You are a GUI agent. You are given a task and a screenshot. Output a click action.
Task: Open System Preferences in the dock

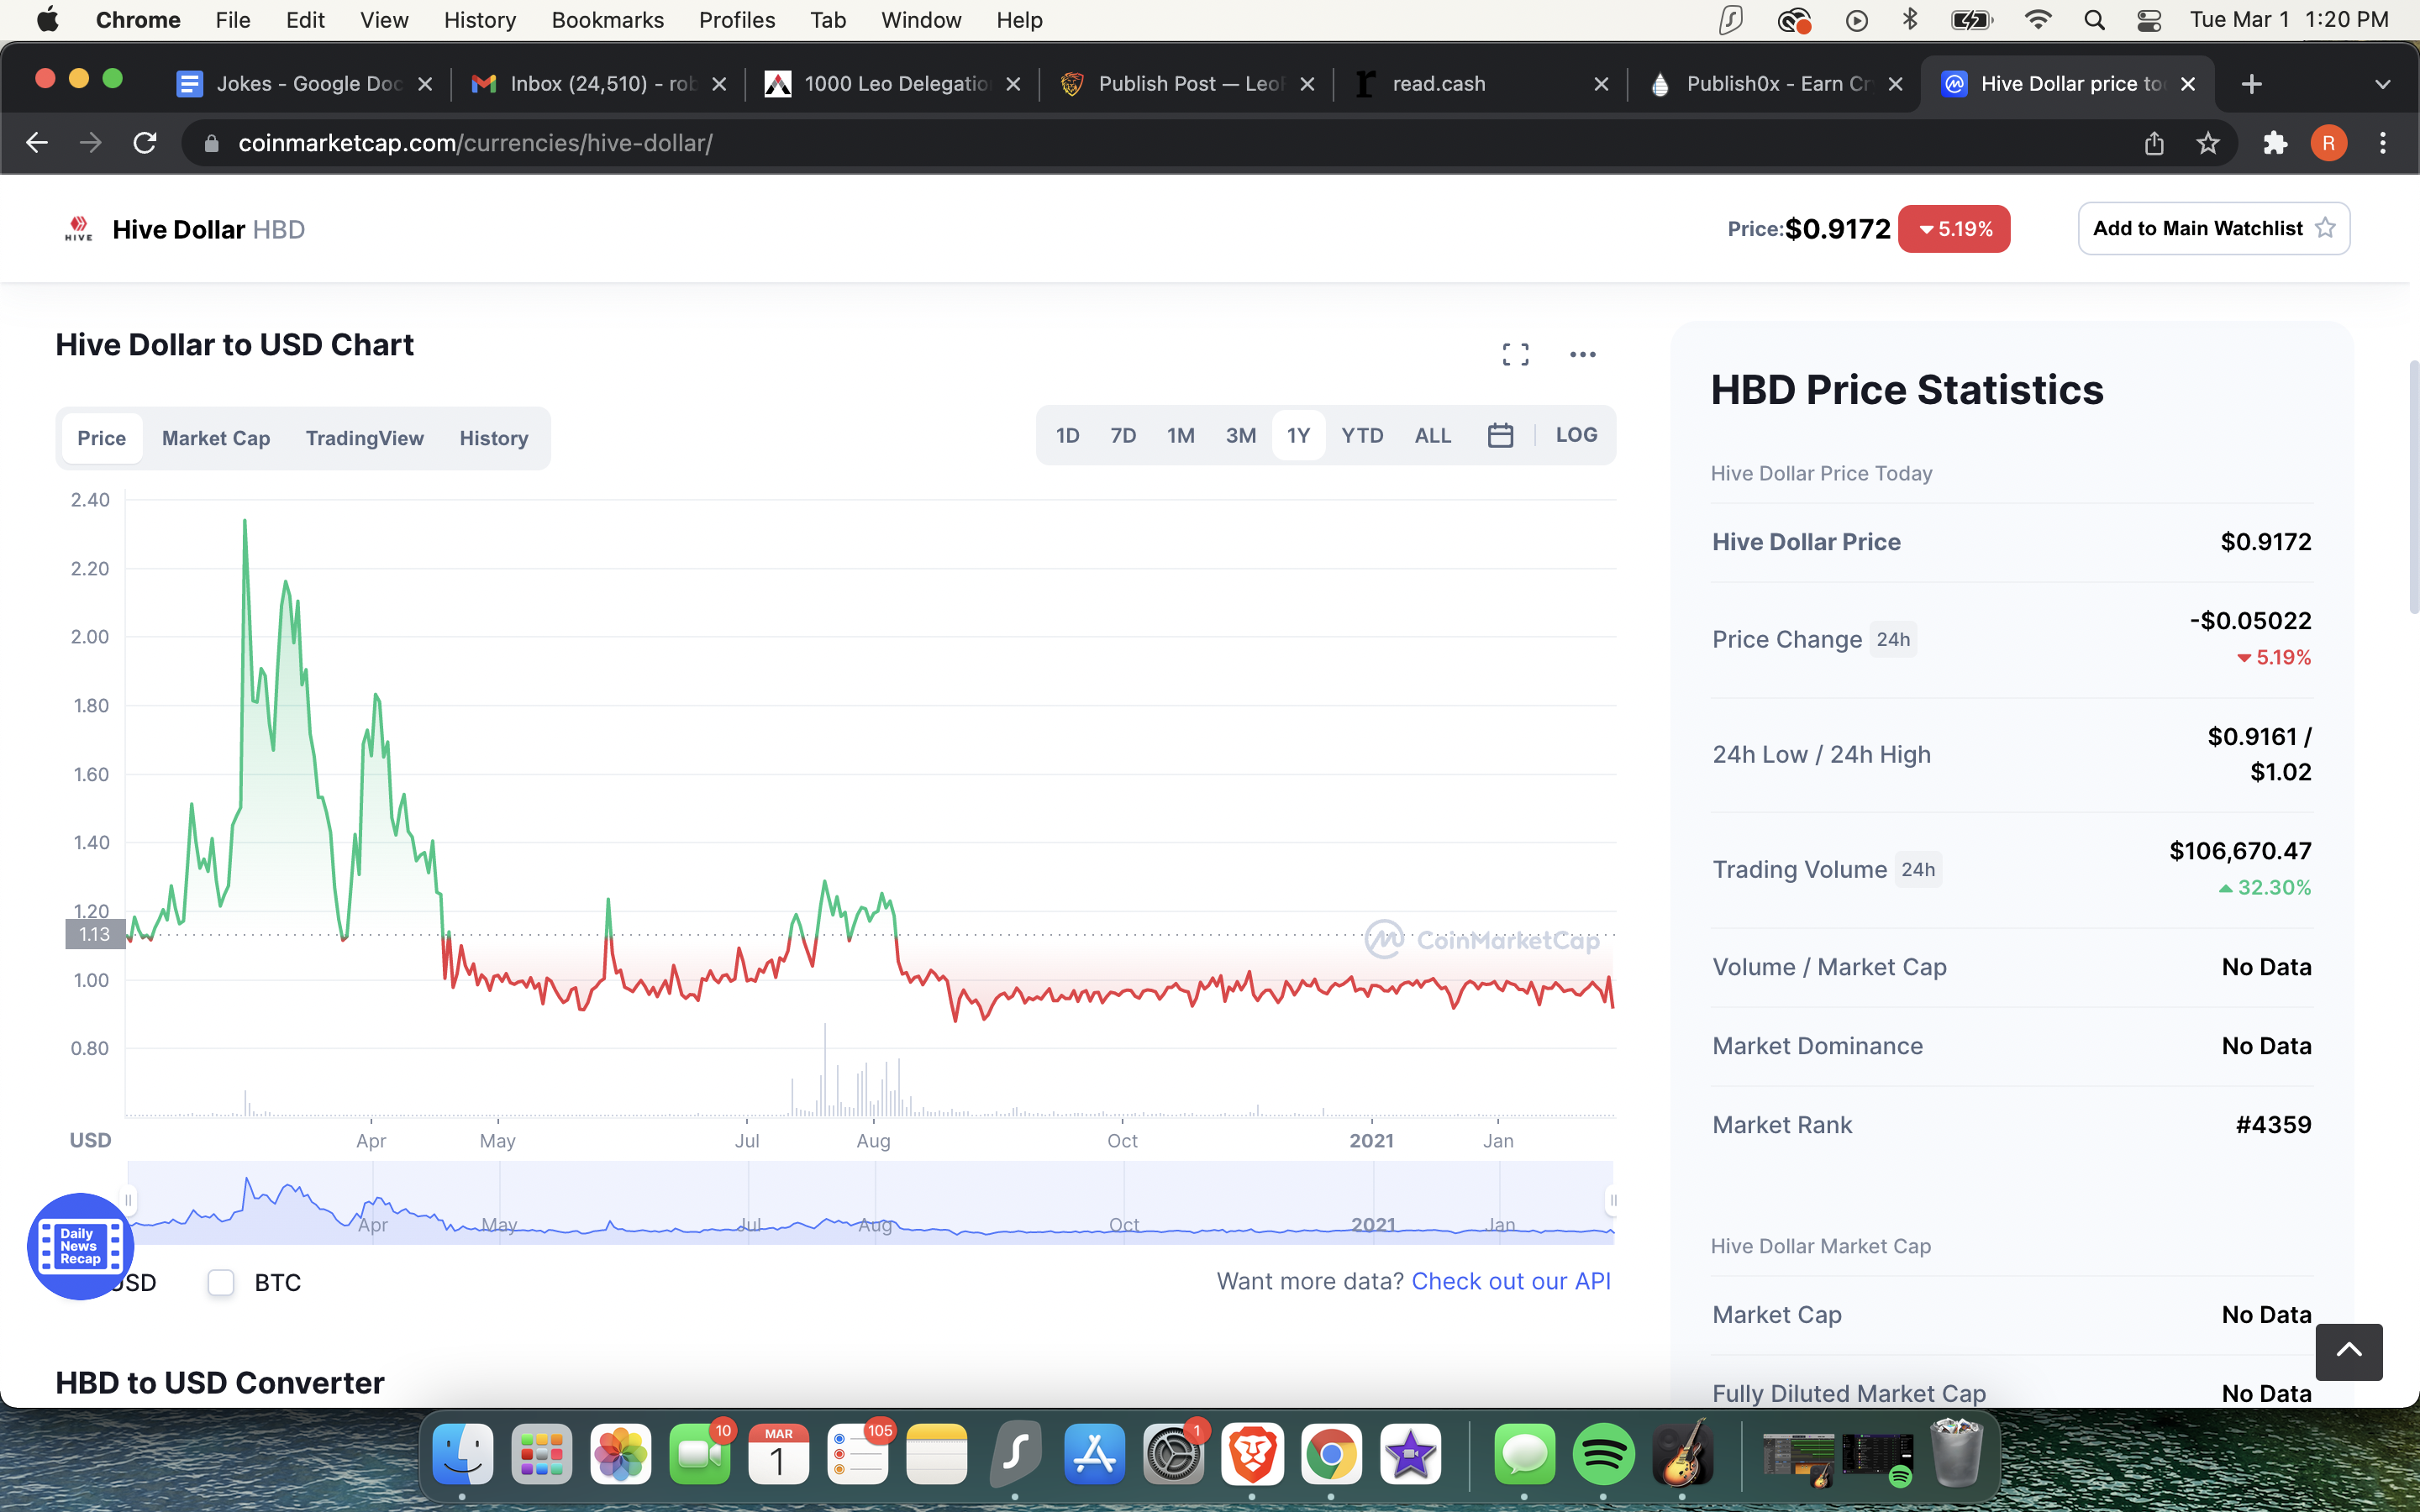pos(1174,1454)
